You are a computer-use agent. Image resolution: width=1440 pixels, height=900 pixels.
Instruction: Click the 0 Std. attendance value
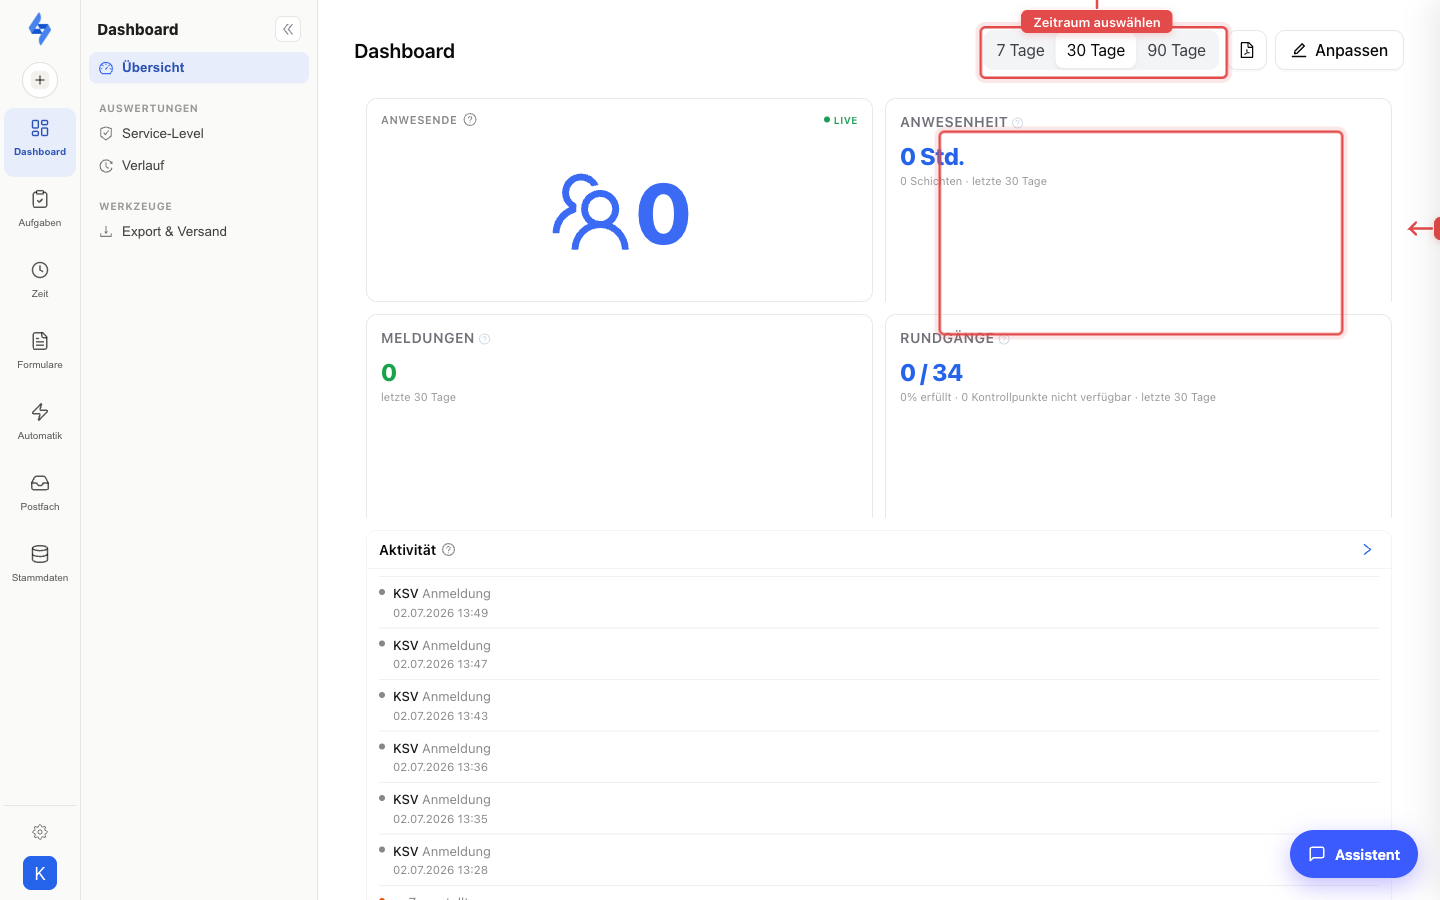[932, 157]
